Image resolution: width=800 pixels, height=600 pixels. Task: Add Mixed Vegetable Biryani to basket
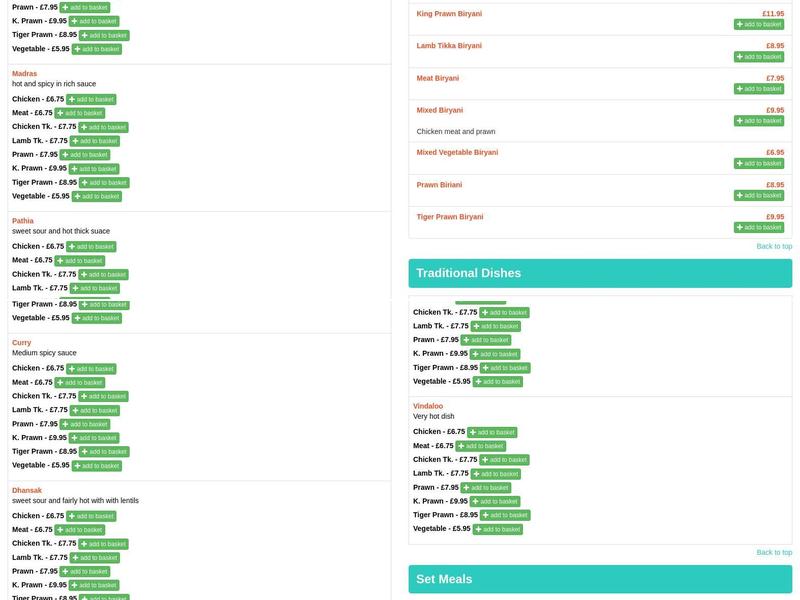click(x=758, y=163)
